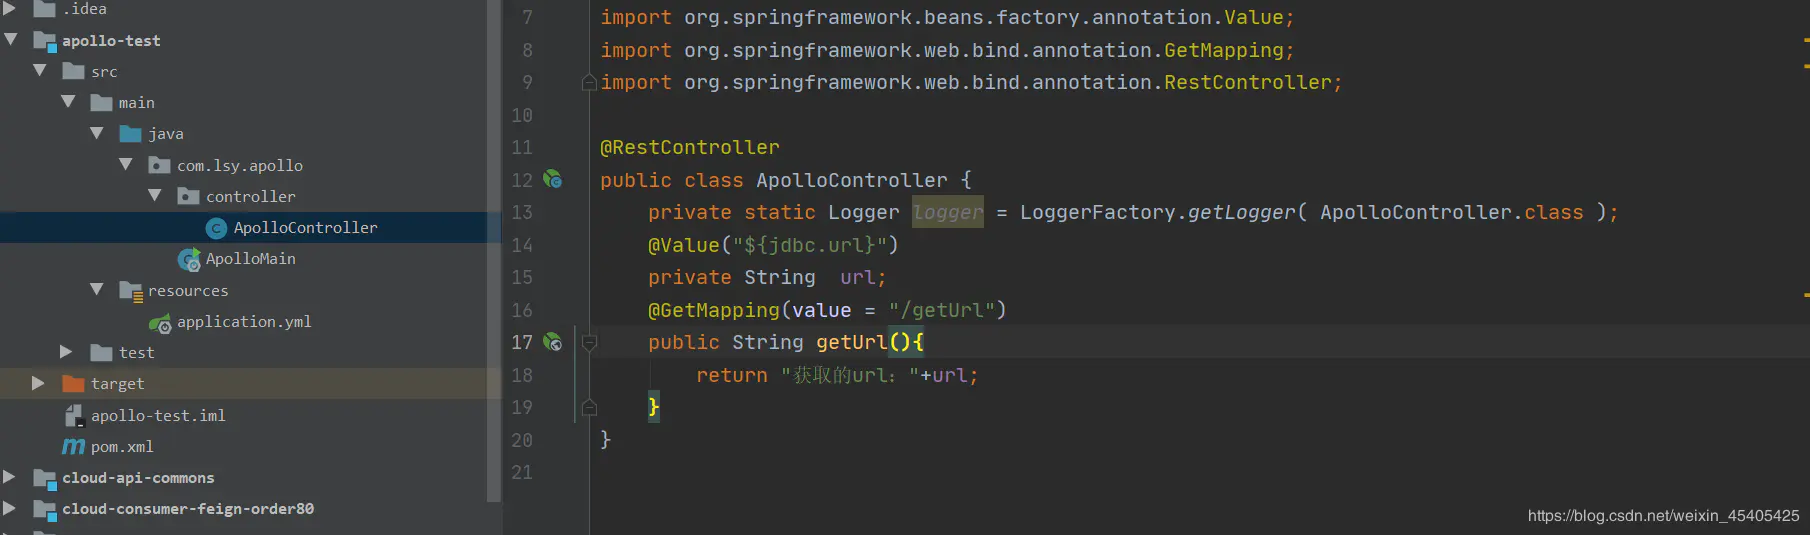The image size is (1810, 535).
Task: Collapse the resources folder arrow
Action: point(97,290)
